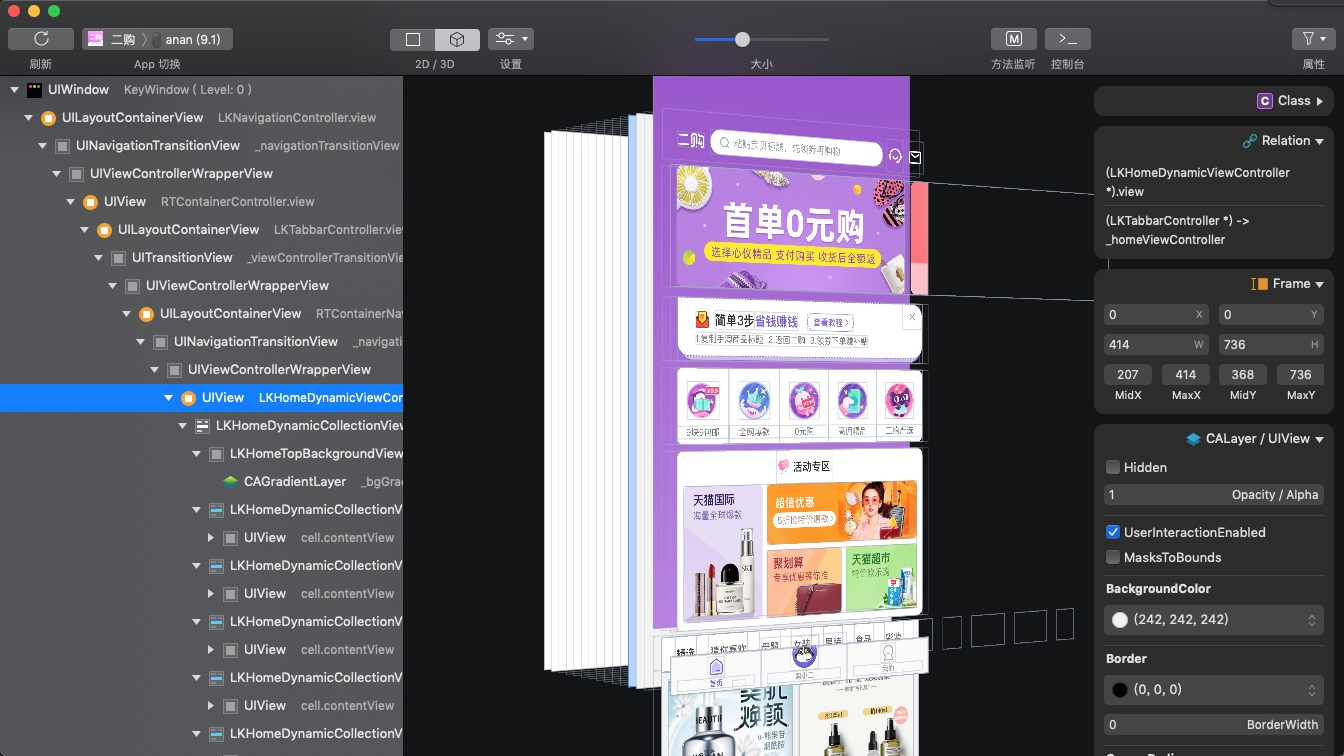Select UIWindow KeyWindow row icon
Image resolution: width=1344 pixels, height=756 pixels.
pos(34,90)
